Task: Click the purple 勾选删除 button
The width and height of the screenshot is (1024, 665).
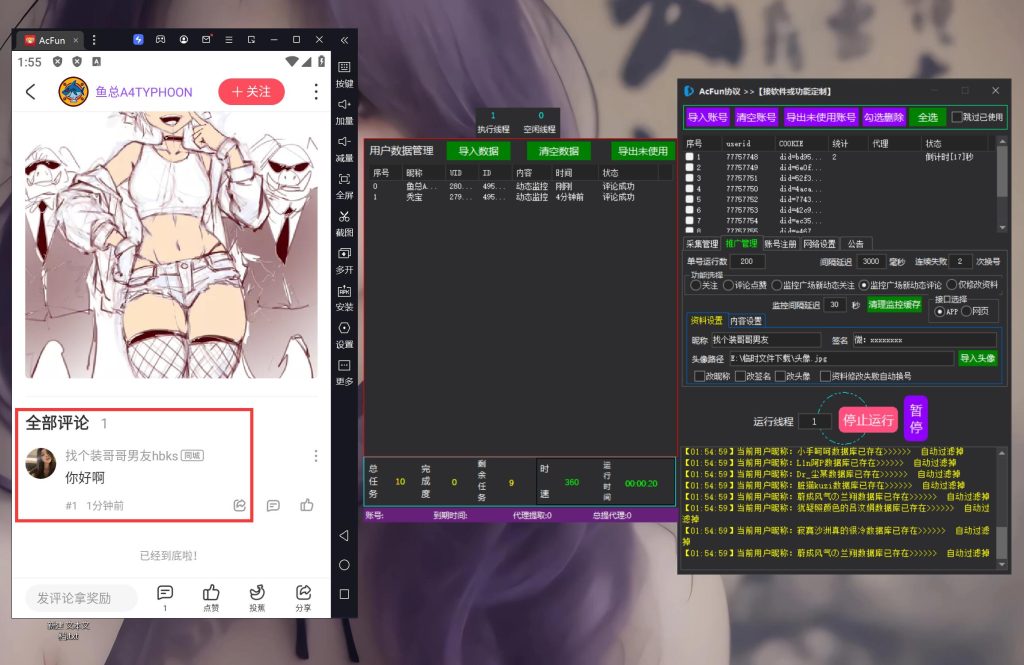Action: coord(884,118)
